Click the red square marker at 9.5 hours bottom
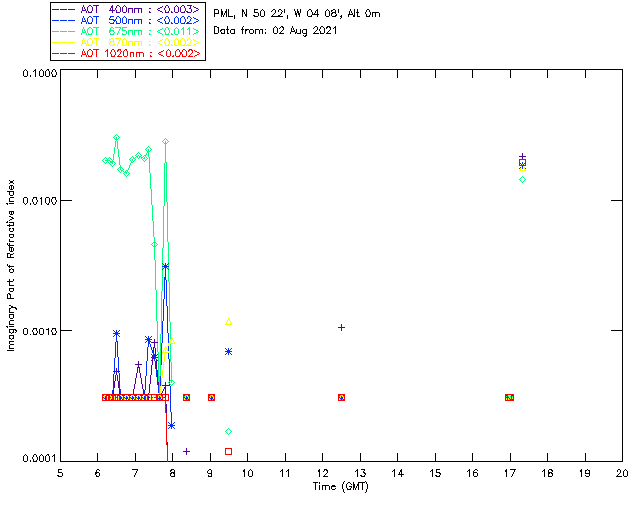Image resolution: width=640 pixels, height=512 pixels. tap(229, 452)
